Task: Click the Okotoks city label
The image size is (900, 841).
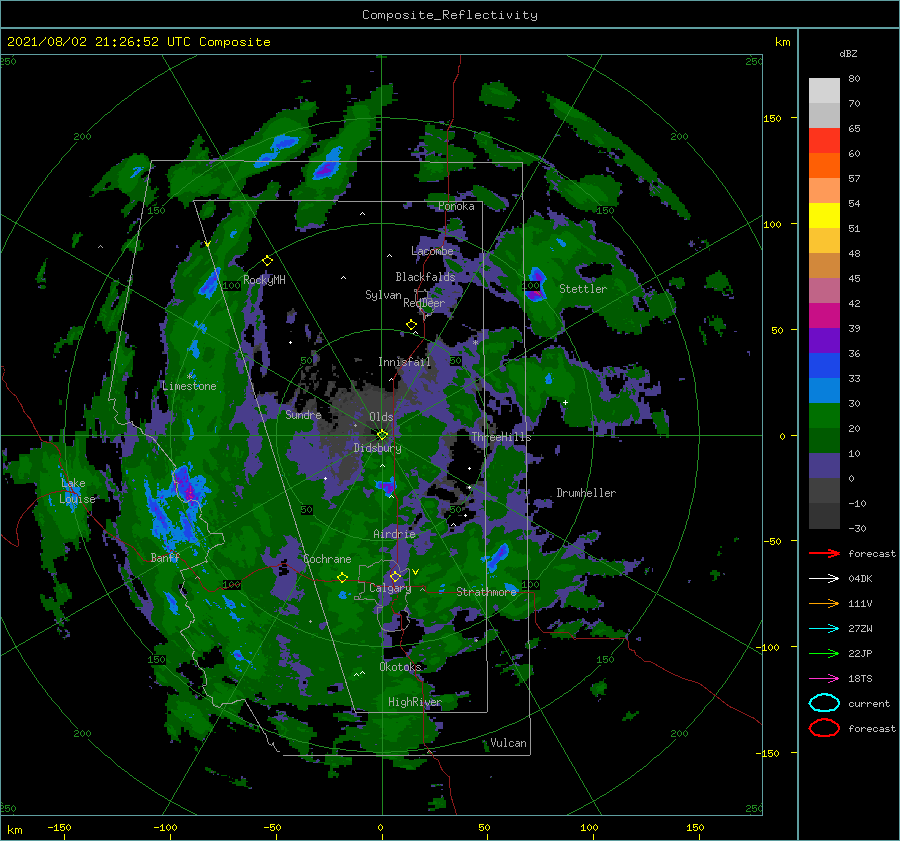Action: (400, 666)
